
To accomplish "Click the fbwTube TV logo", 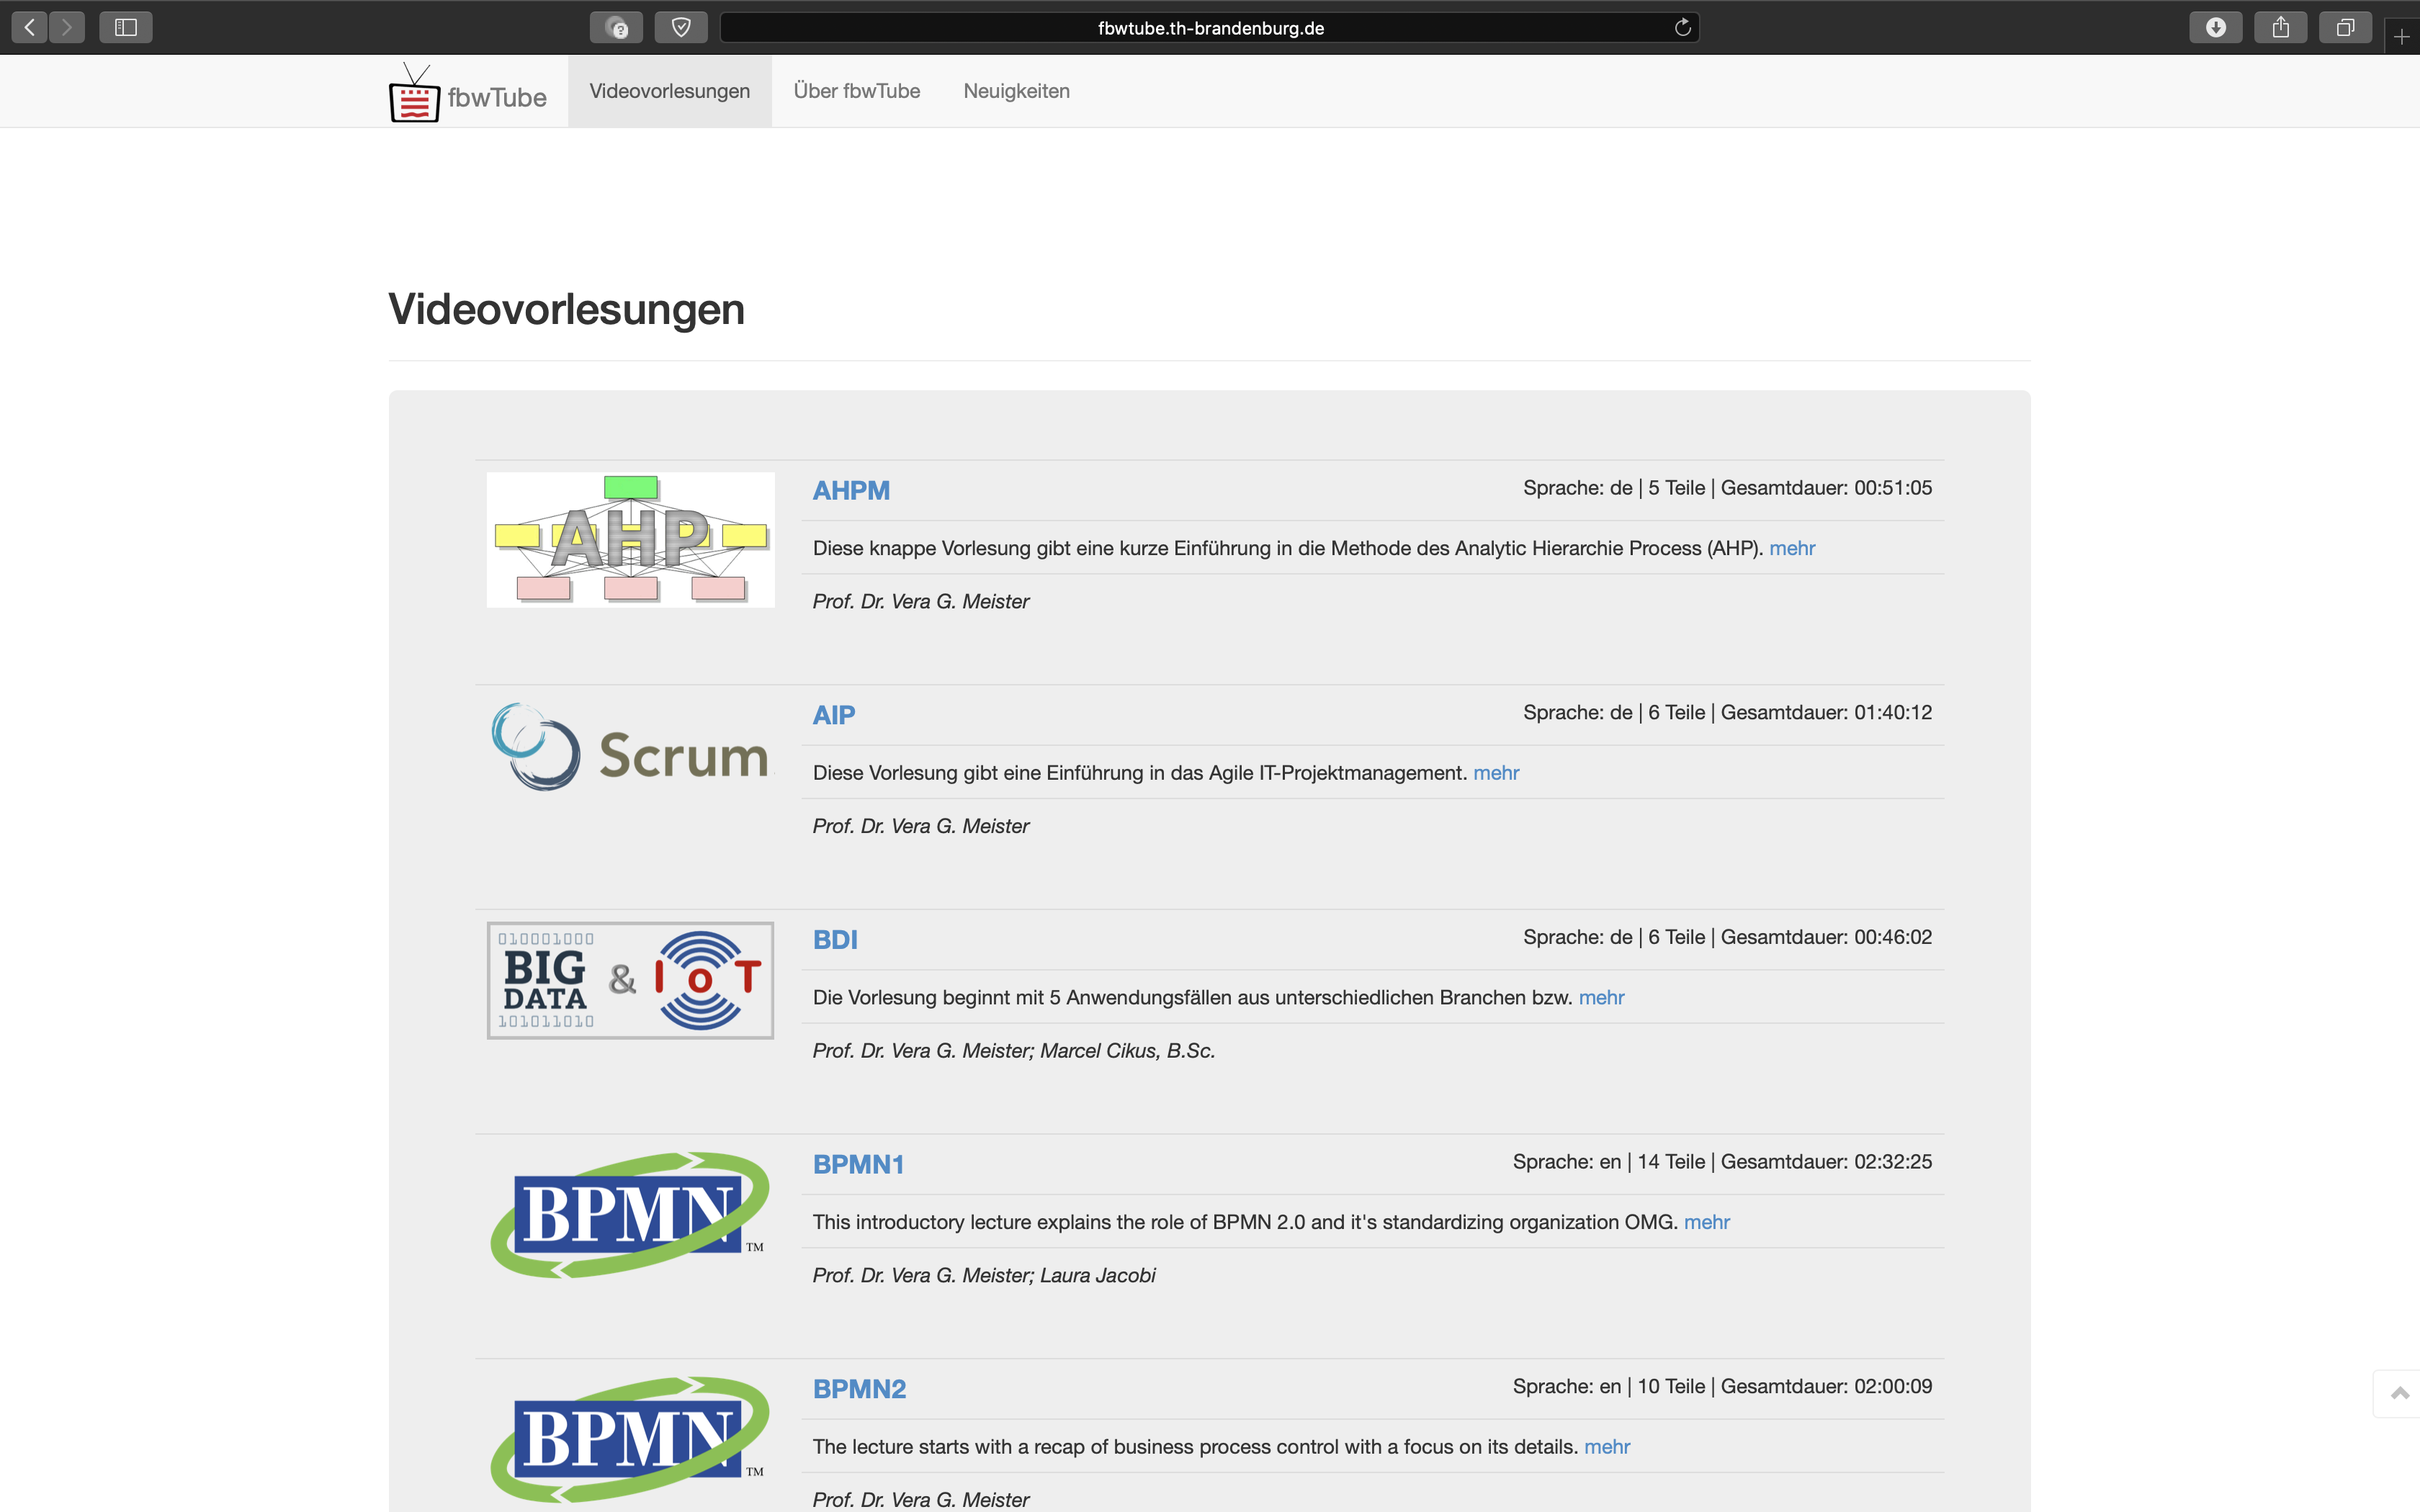I will (x=414, y=93).
